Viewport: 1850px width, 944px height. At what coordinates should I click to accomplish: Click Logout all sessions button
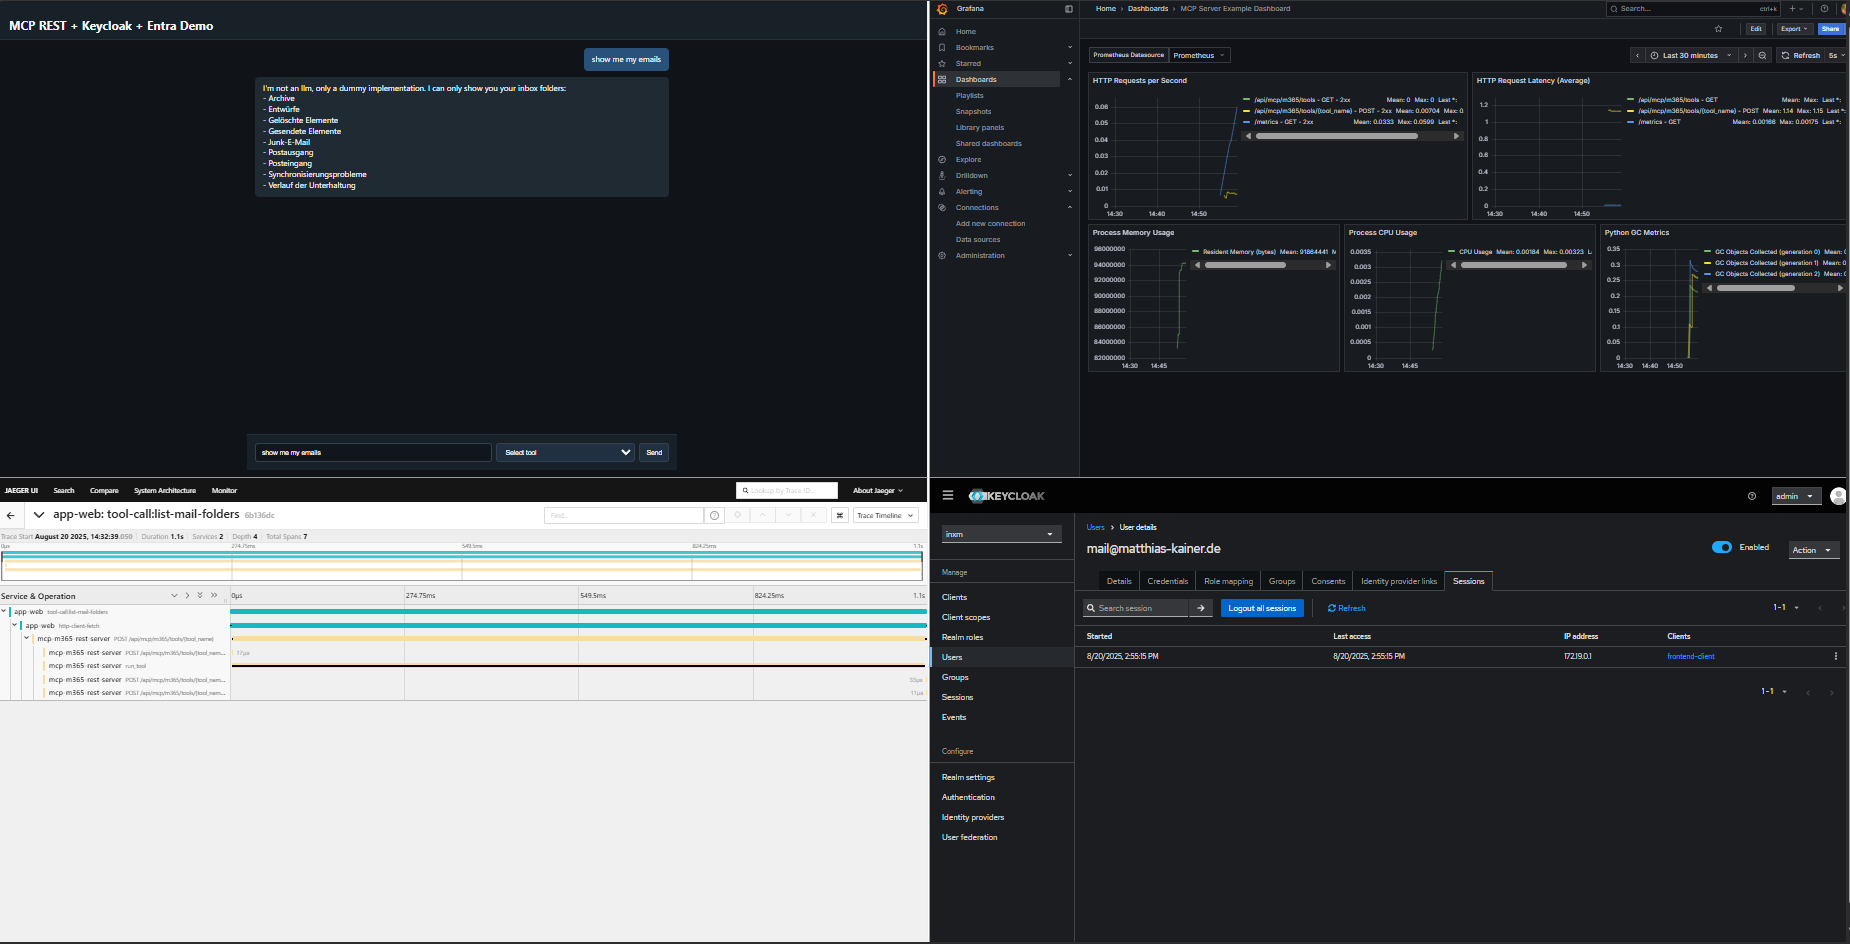click(x=1262, y=608)
